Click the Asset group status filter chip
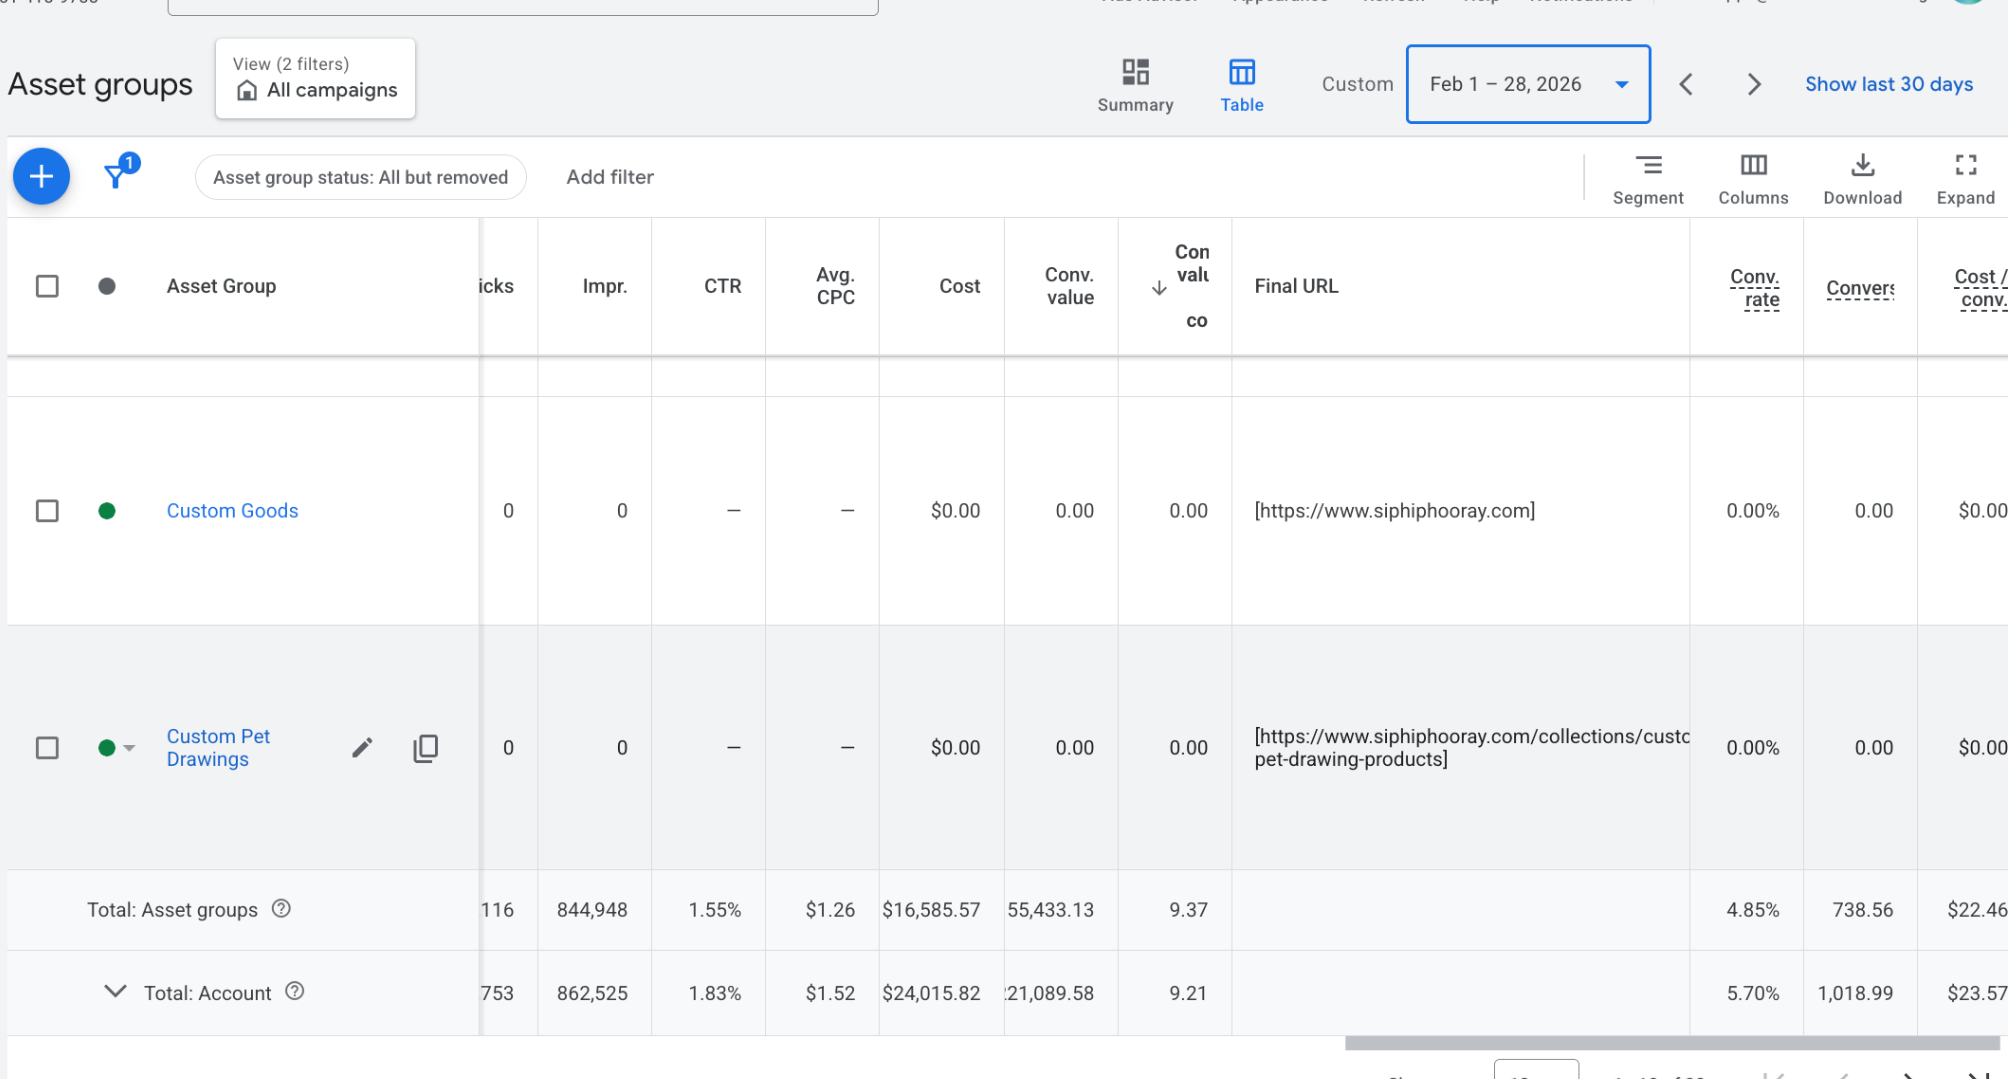The width and height of the screenshot is (2008, 1079). 360,177
